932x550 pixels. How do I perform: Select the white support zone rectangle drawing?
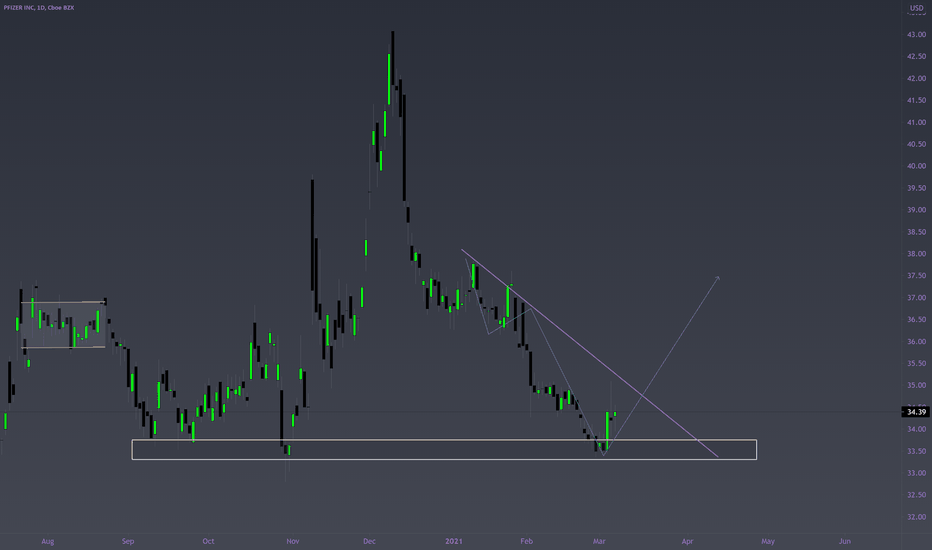[444, 450]
